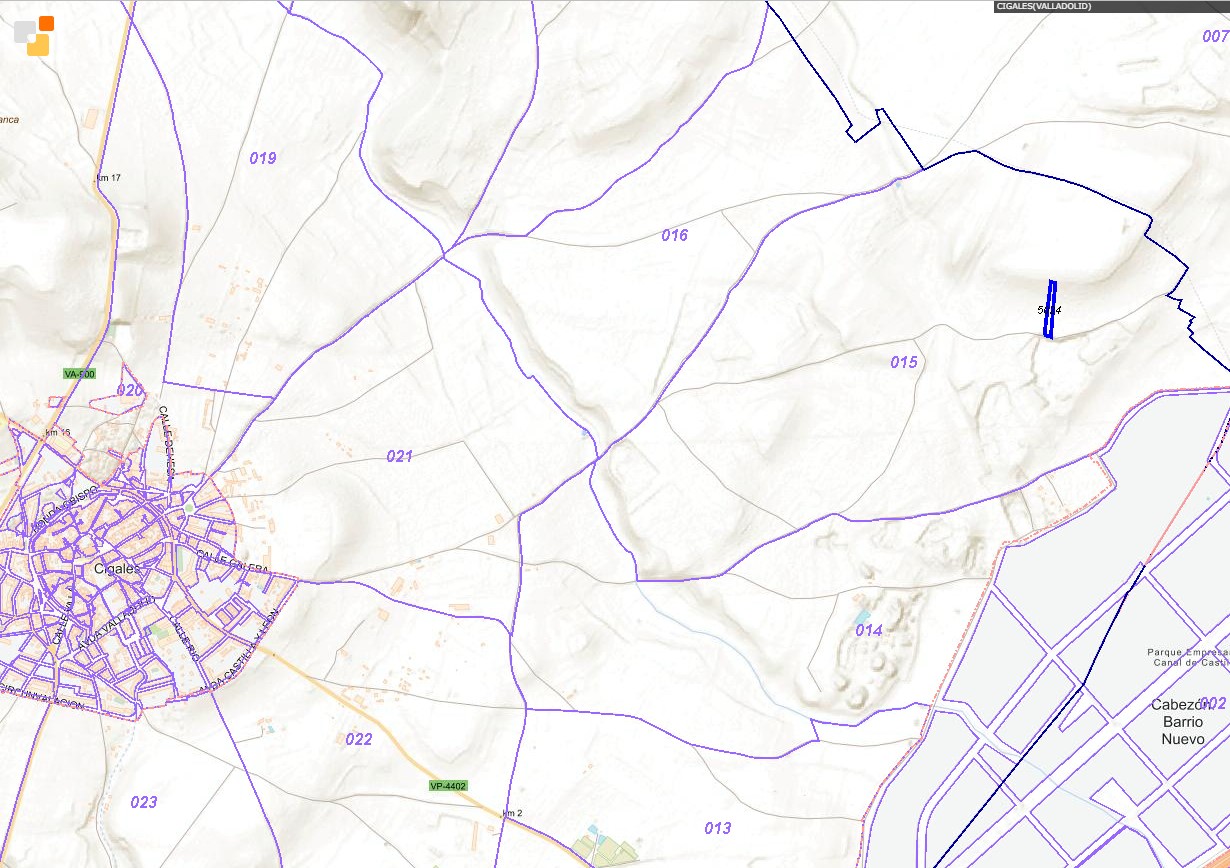
Task: Click the green VA-900 road shield
Action: pos(79,374)
